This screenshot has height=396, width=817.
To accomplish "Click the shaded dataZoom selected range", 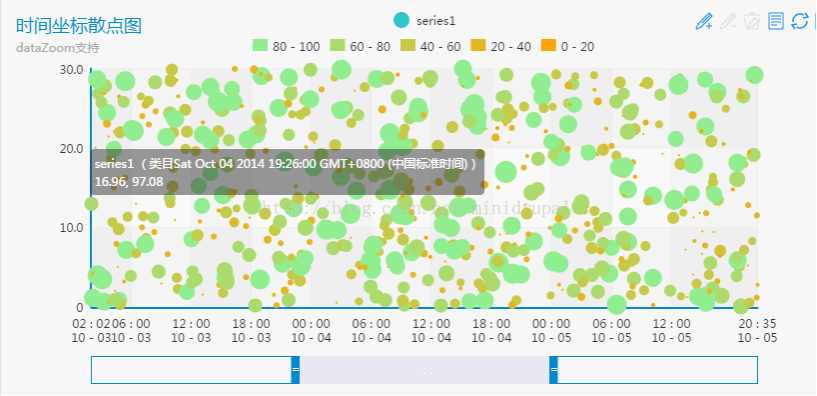I will point(425,370).
